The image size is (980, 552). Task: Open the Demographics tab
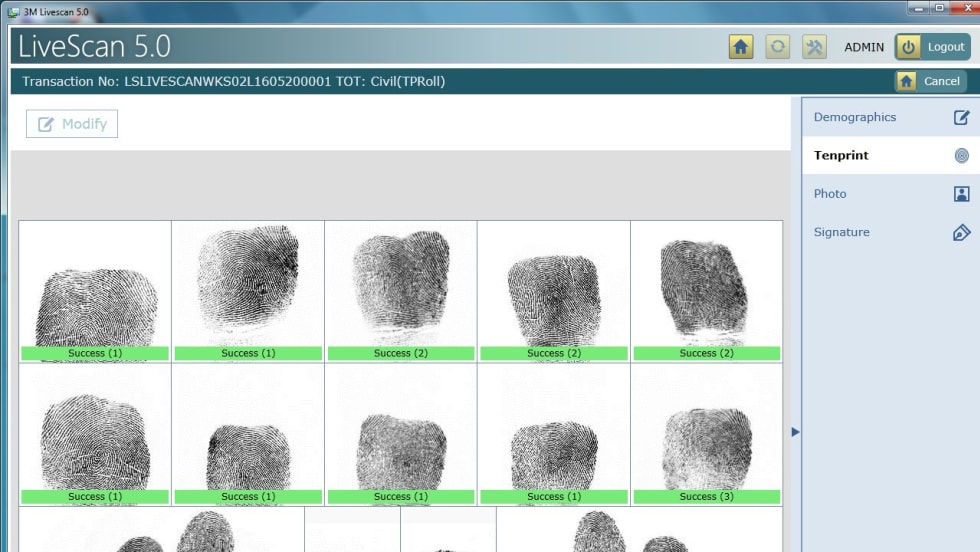click(855, 117)
